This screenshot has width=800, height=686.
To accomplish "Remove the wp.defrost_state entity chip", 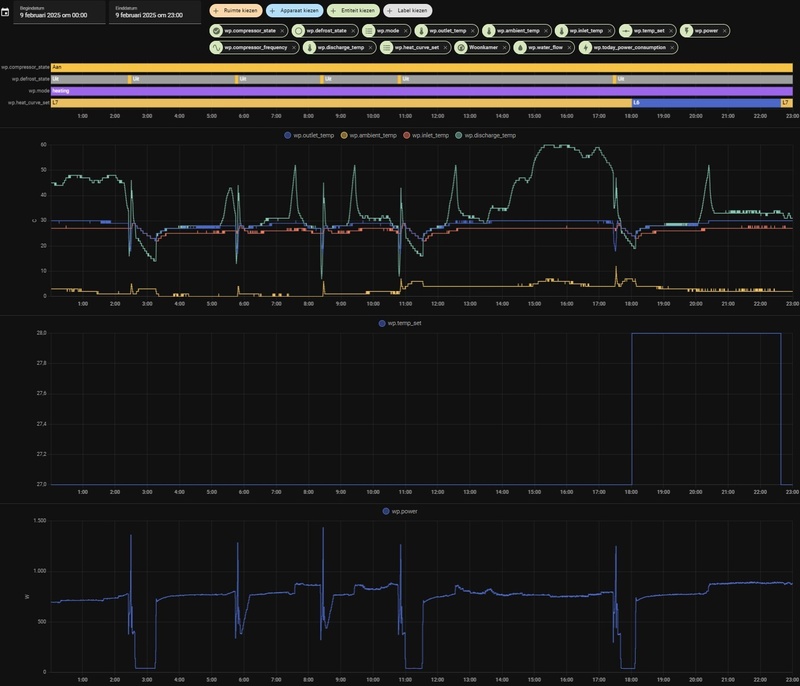I will tap(353, 31).
